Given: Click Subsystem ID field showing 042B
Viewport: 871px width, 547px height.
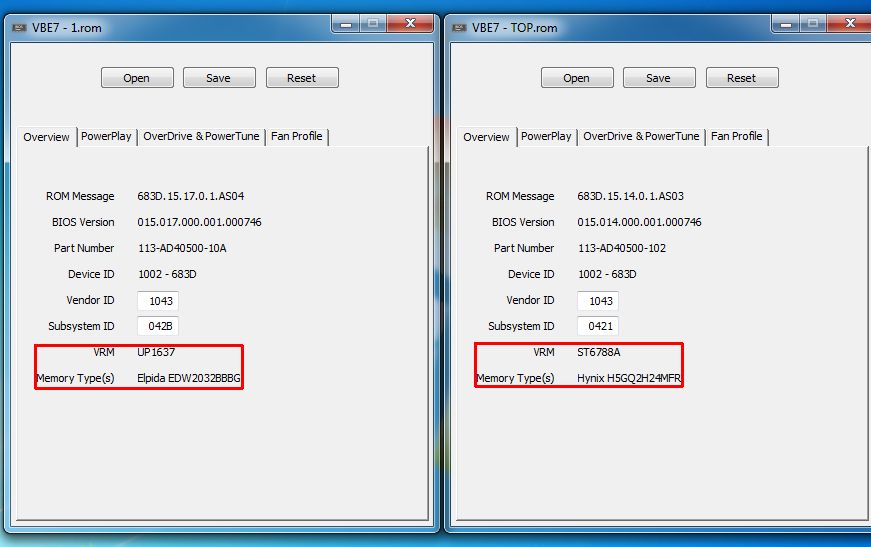Looking at the screenshot, I should click(158, 326).
